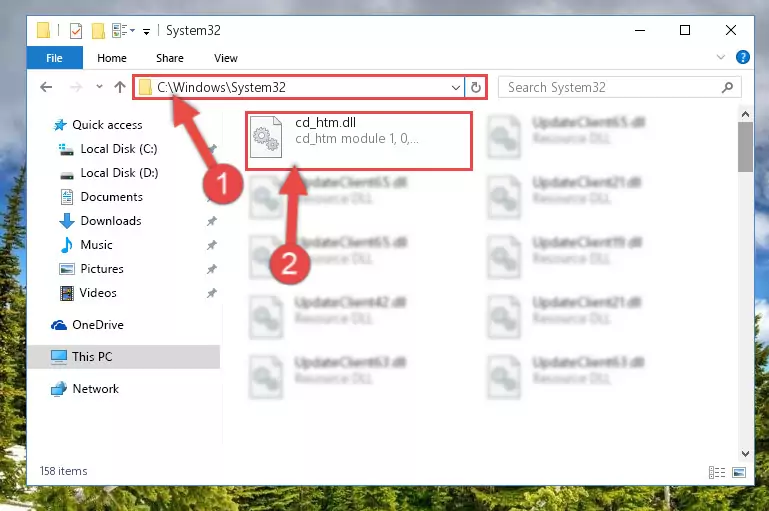
Task: Open Downloads in navigation pane
Action: point(111,221)
